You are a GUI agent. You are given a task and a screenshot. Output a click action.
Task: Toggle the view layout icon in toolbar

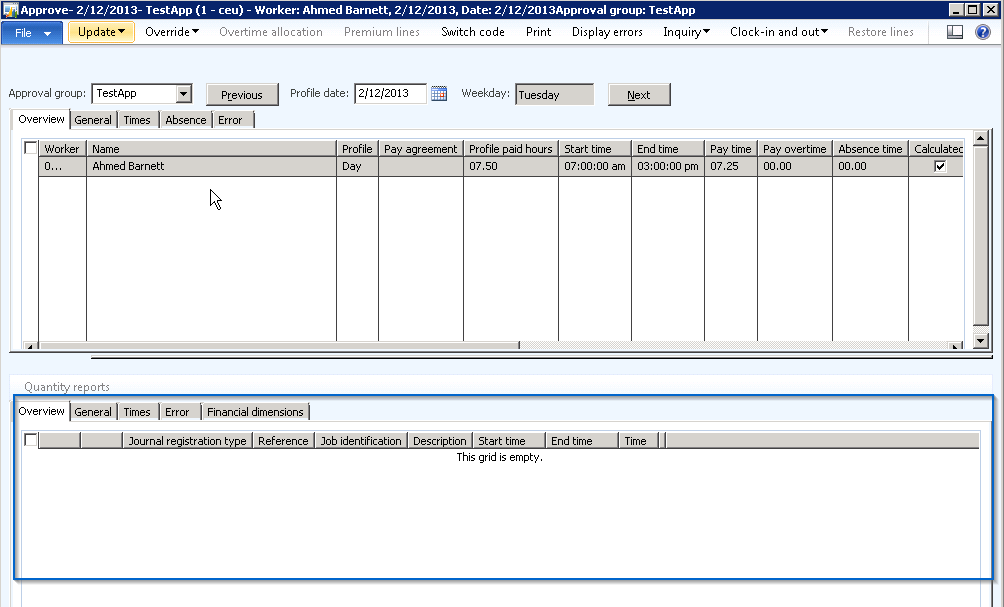pos(955,32)
